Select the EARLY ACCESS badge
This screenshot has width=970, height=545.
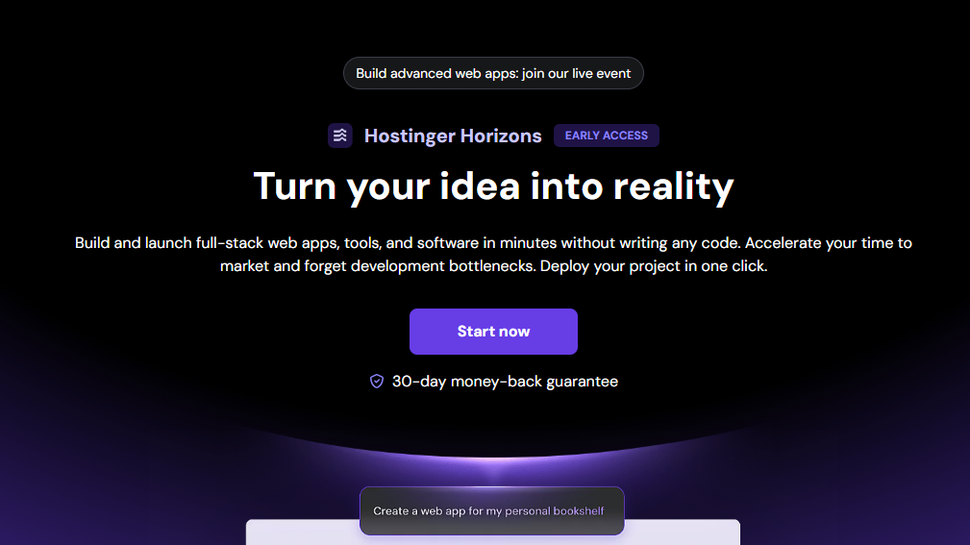[606, 135]
